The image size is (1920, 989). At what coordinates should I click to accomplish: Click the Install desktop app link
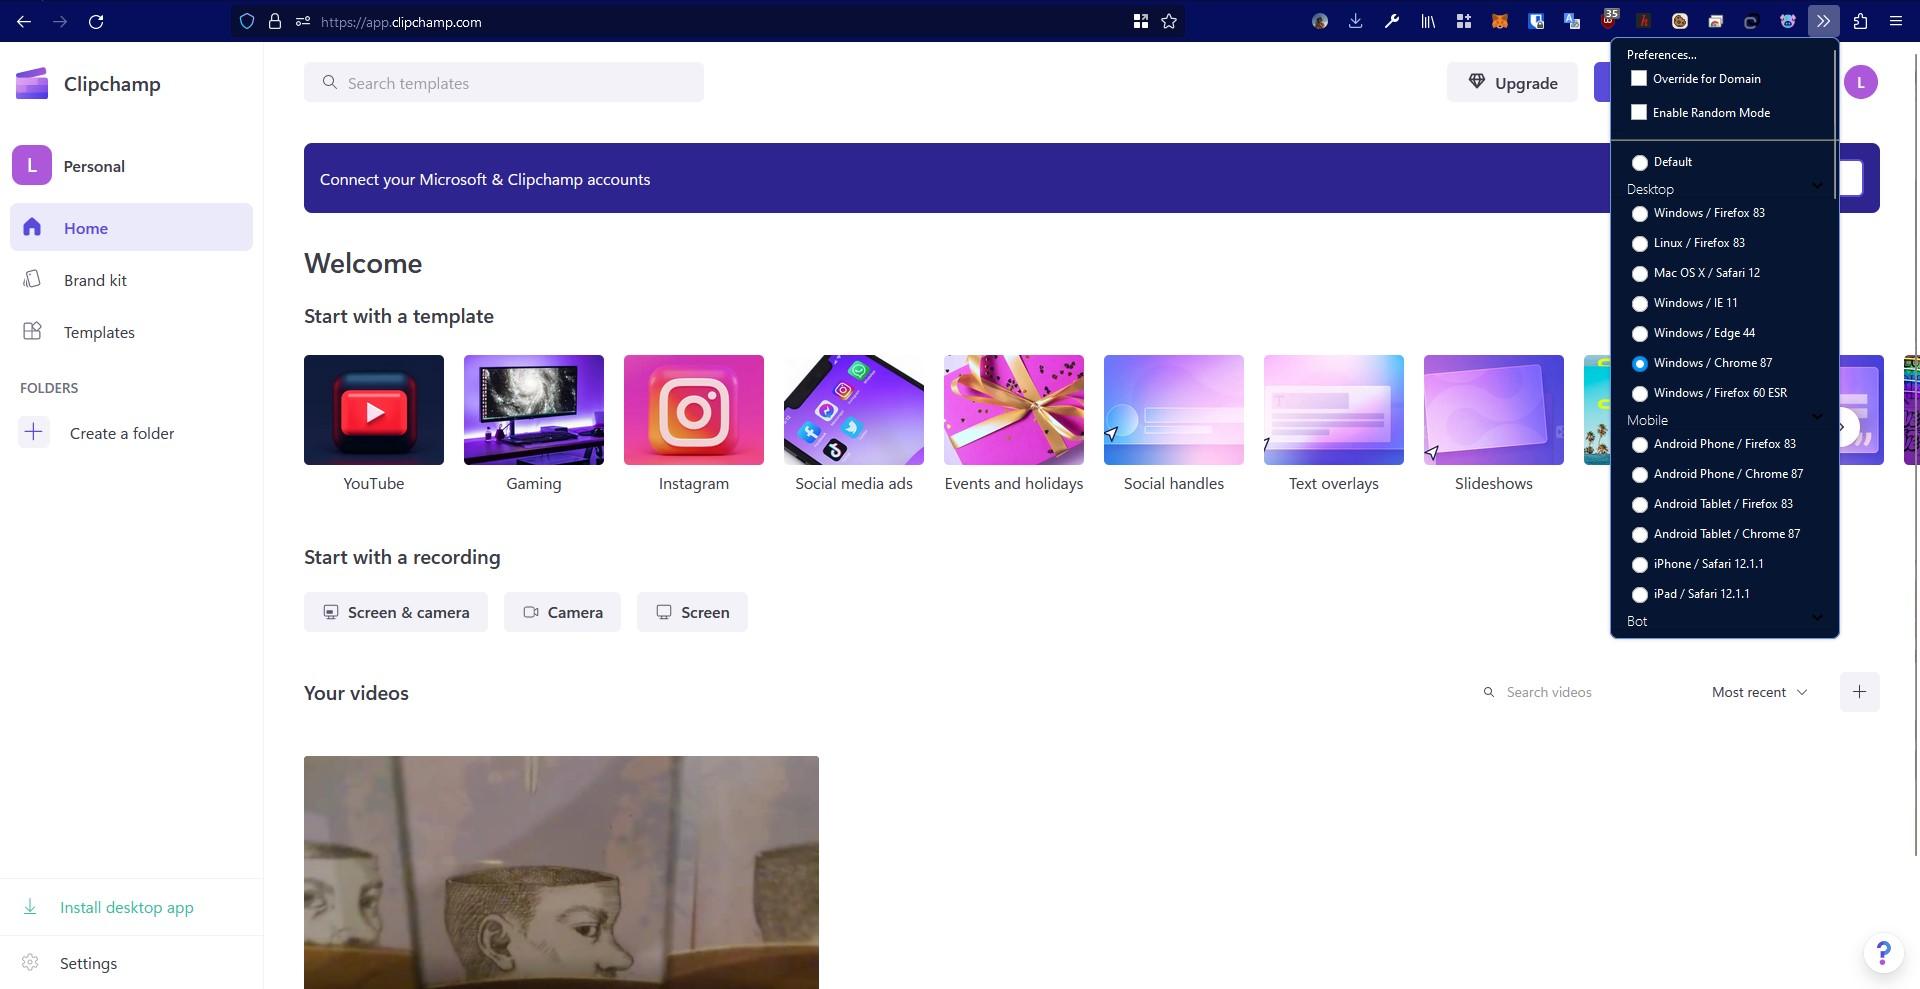126,907
